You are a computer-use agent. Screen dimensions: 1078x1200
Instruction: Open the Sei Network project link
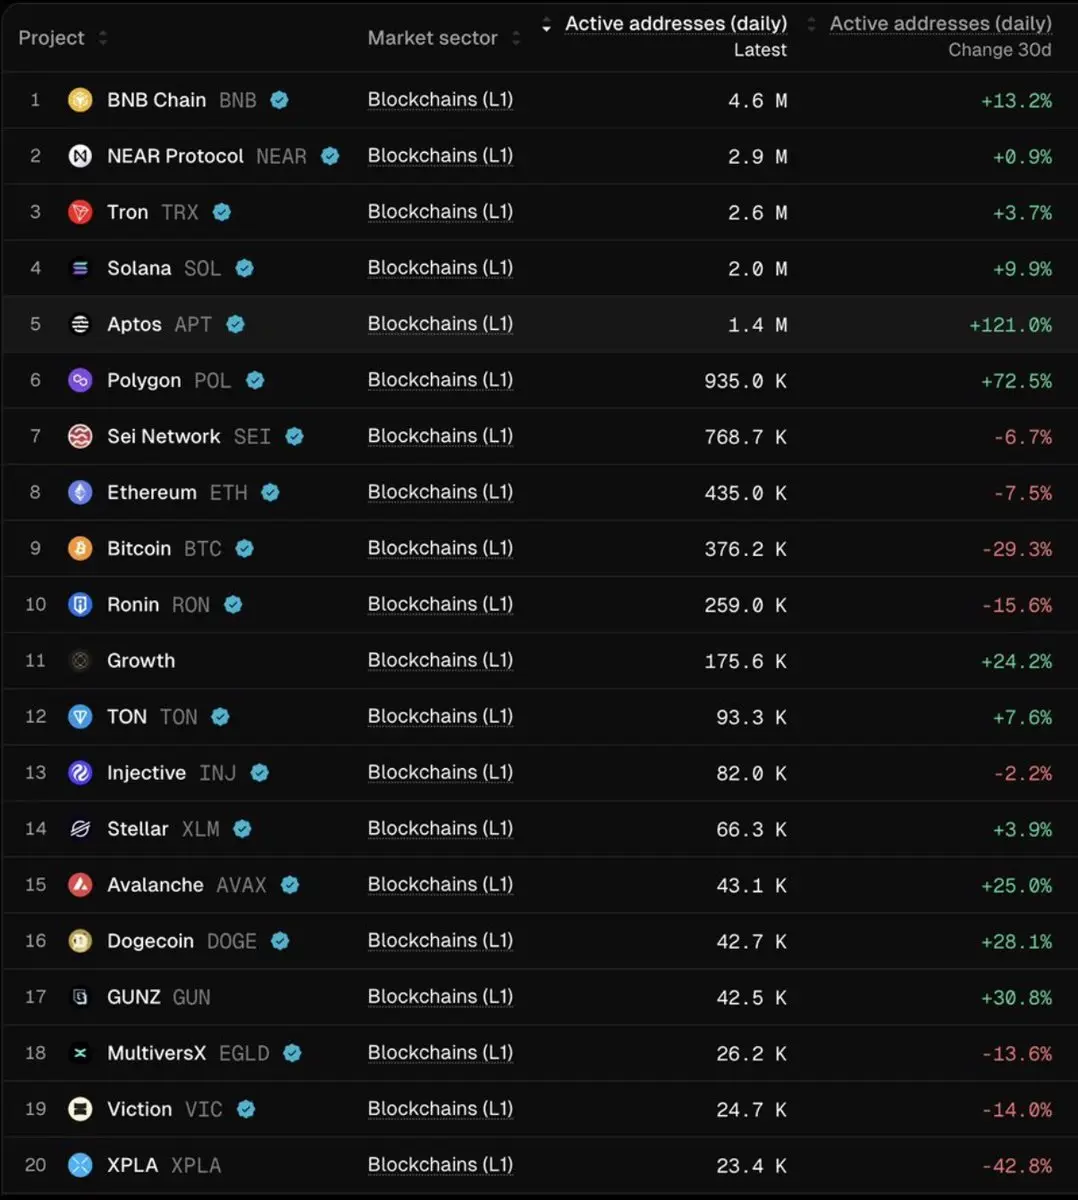163,436
